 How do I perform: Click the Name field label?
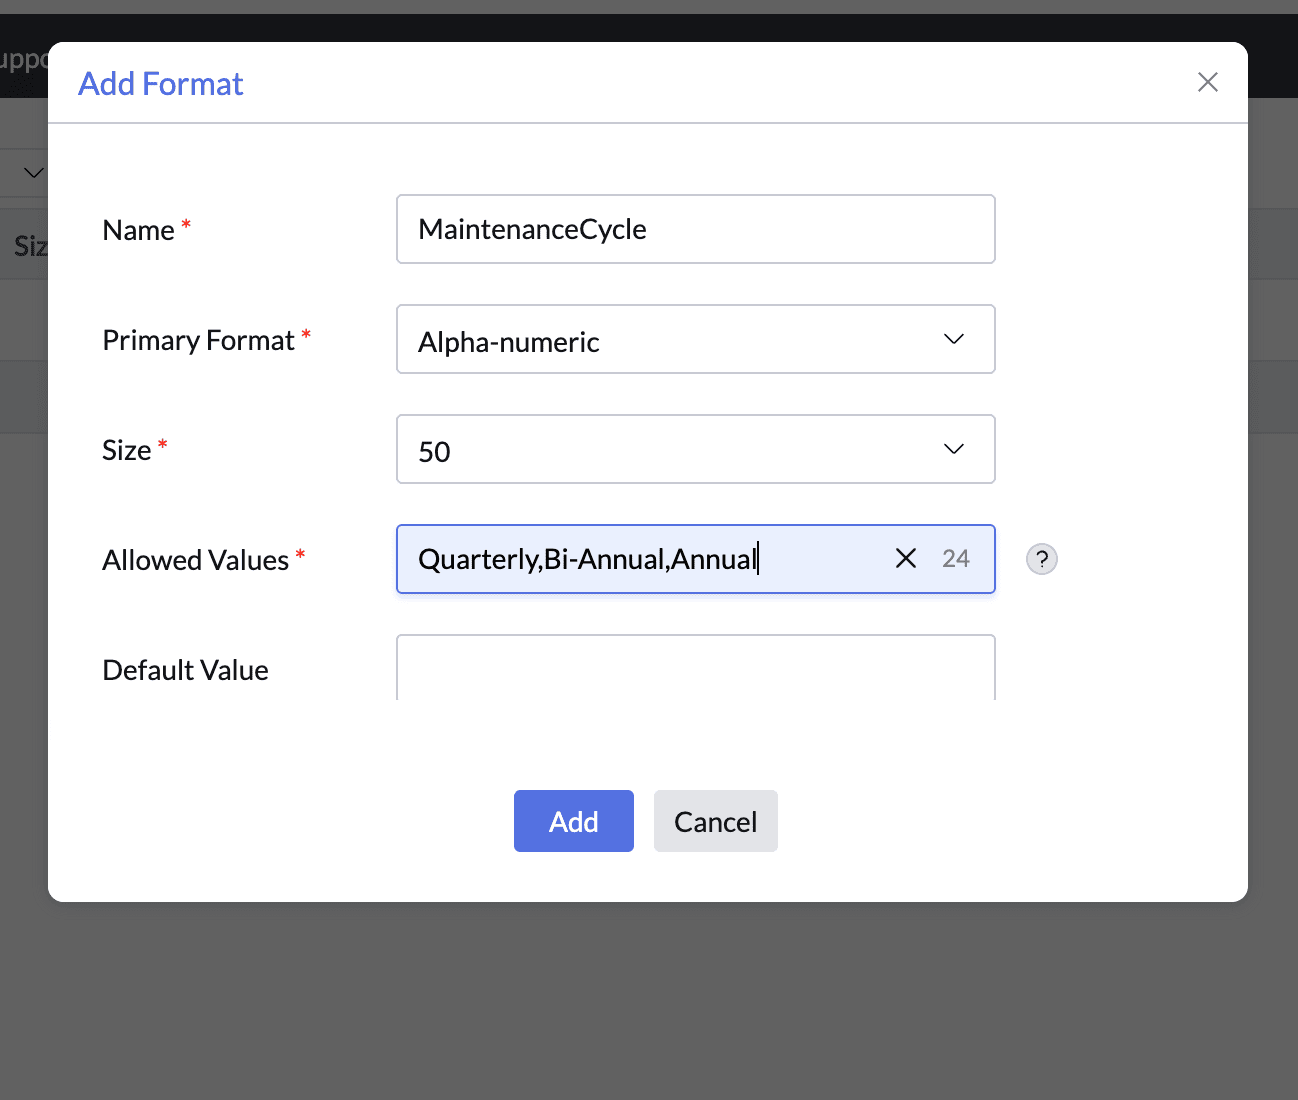point(138,230)
